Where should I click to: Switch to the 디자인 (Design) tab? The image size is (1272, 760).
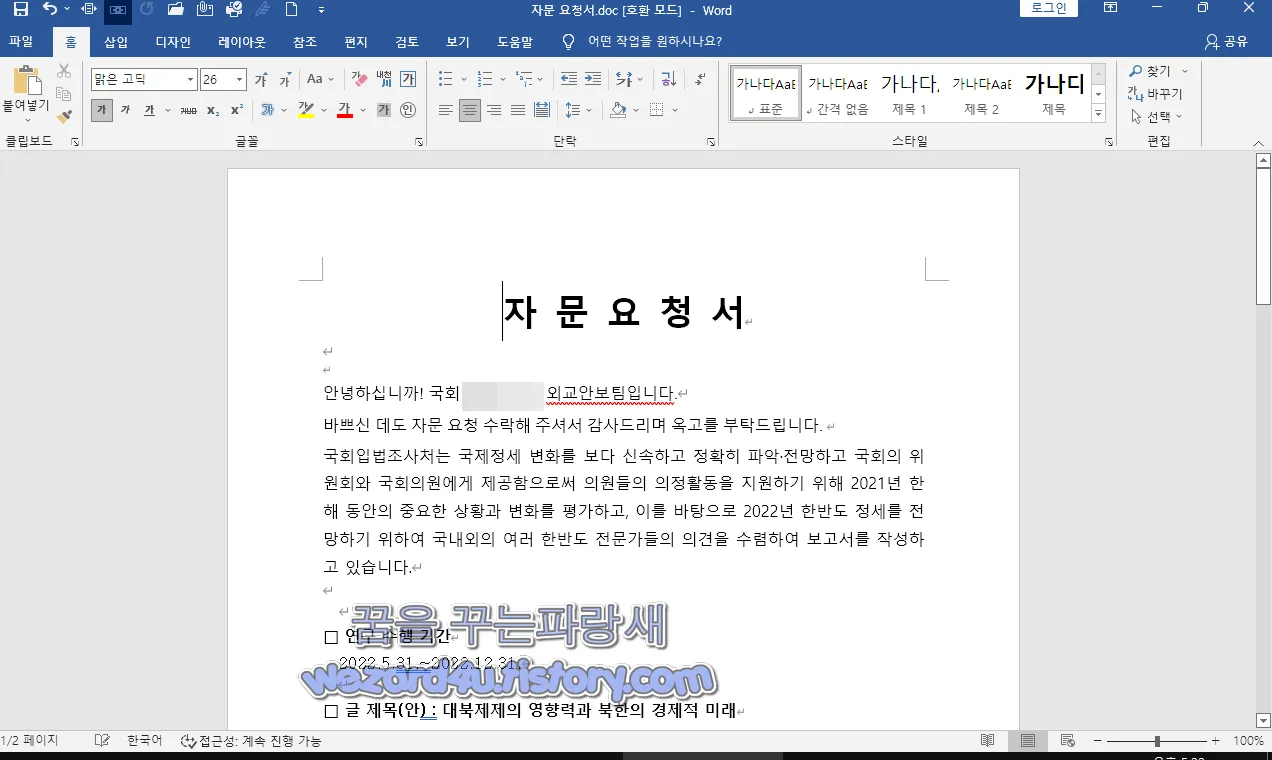pos(173,42)
